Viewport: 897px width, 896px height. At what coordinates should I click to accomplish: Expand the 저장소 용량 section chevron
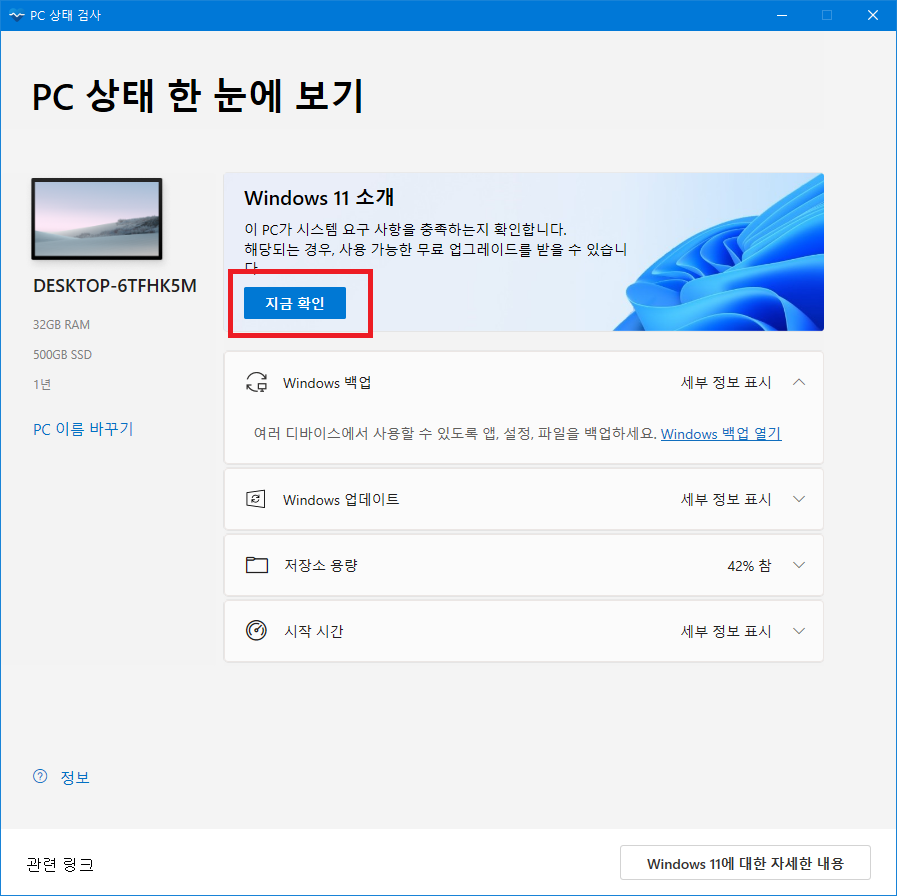[x=799, y=565]
